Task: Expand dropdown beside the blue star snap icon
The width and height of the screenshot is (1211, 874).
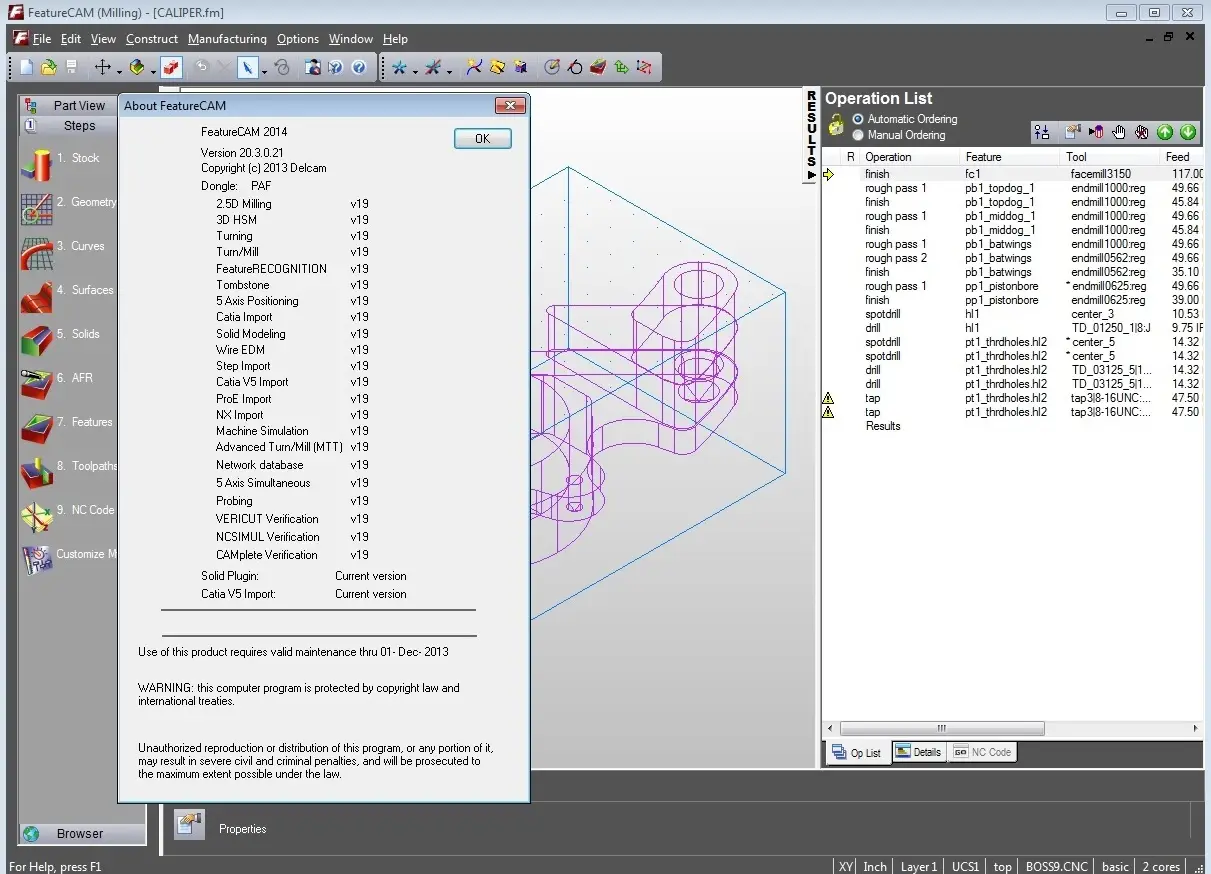Action: tap(415, 71)
